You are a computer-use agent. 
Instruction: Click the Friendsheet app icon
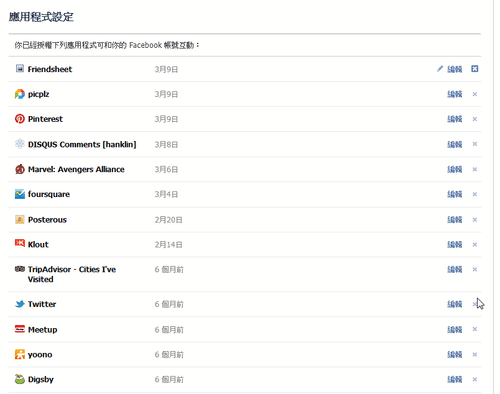tap(20, 69)
